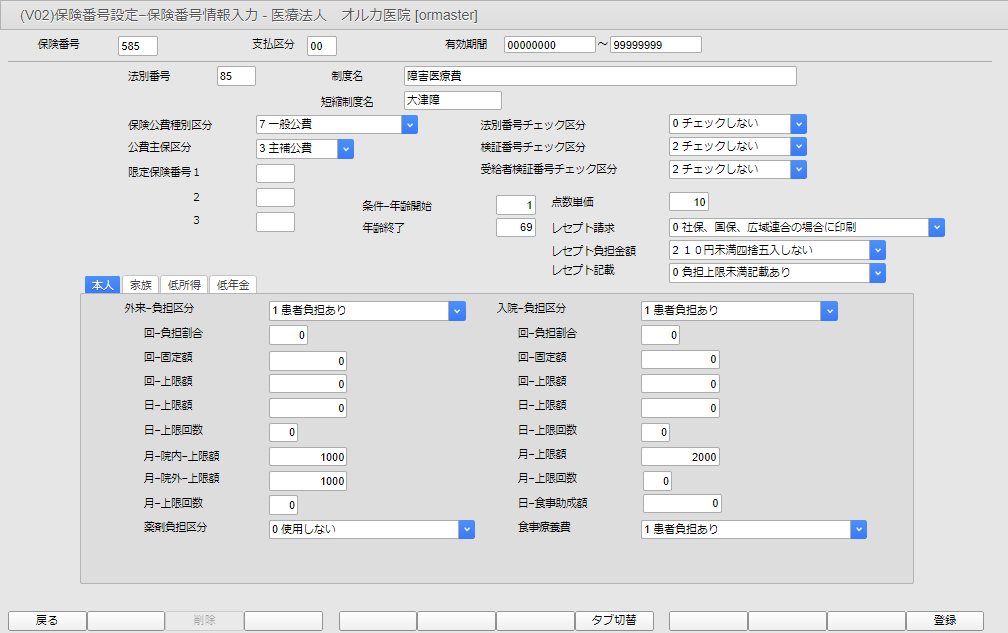Expand the レセプト請求 dropdown

click(x=936, y=227)
